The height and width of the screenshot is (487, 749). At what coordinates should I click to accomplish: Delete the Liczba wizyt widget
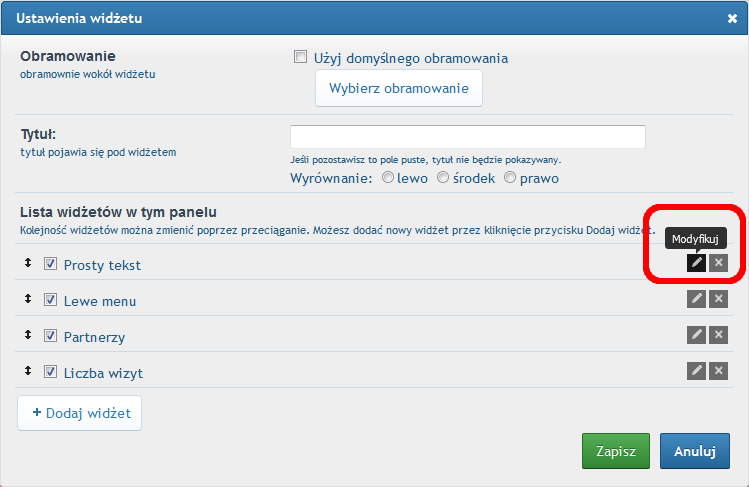[718, 371]
